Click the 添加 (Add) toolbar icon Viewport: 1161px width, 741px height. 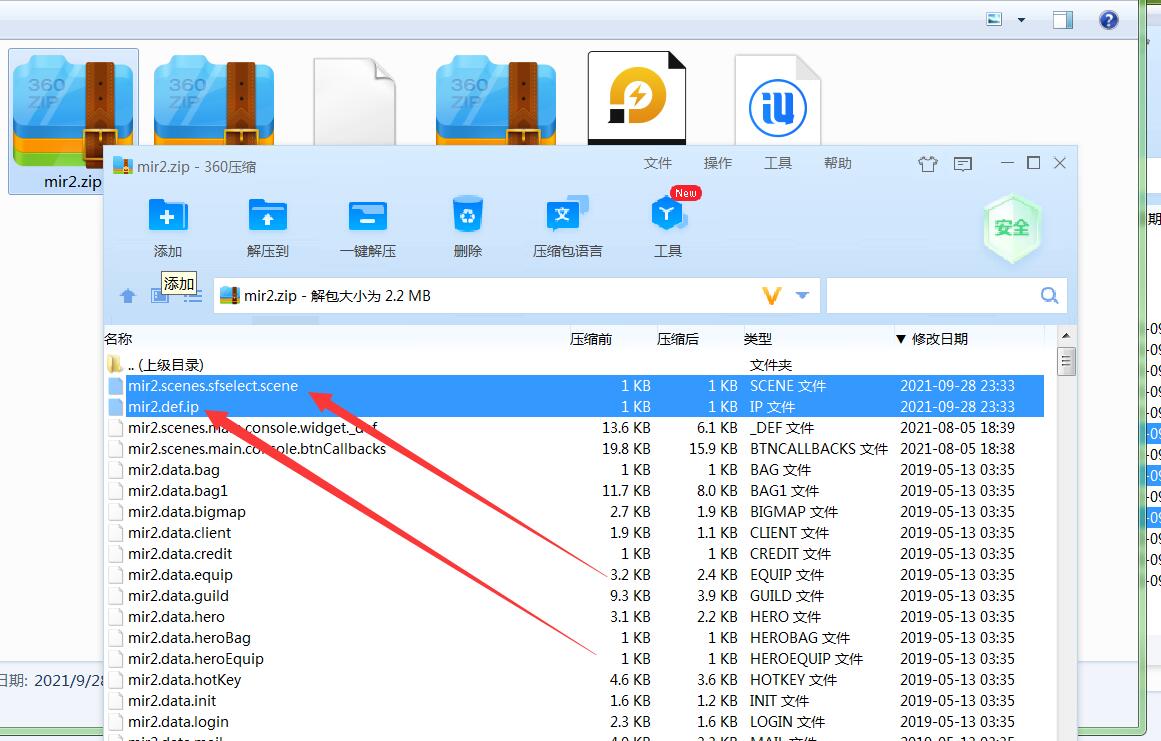pyautogui.click(x=167, y=216)
